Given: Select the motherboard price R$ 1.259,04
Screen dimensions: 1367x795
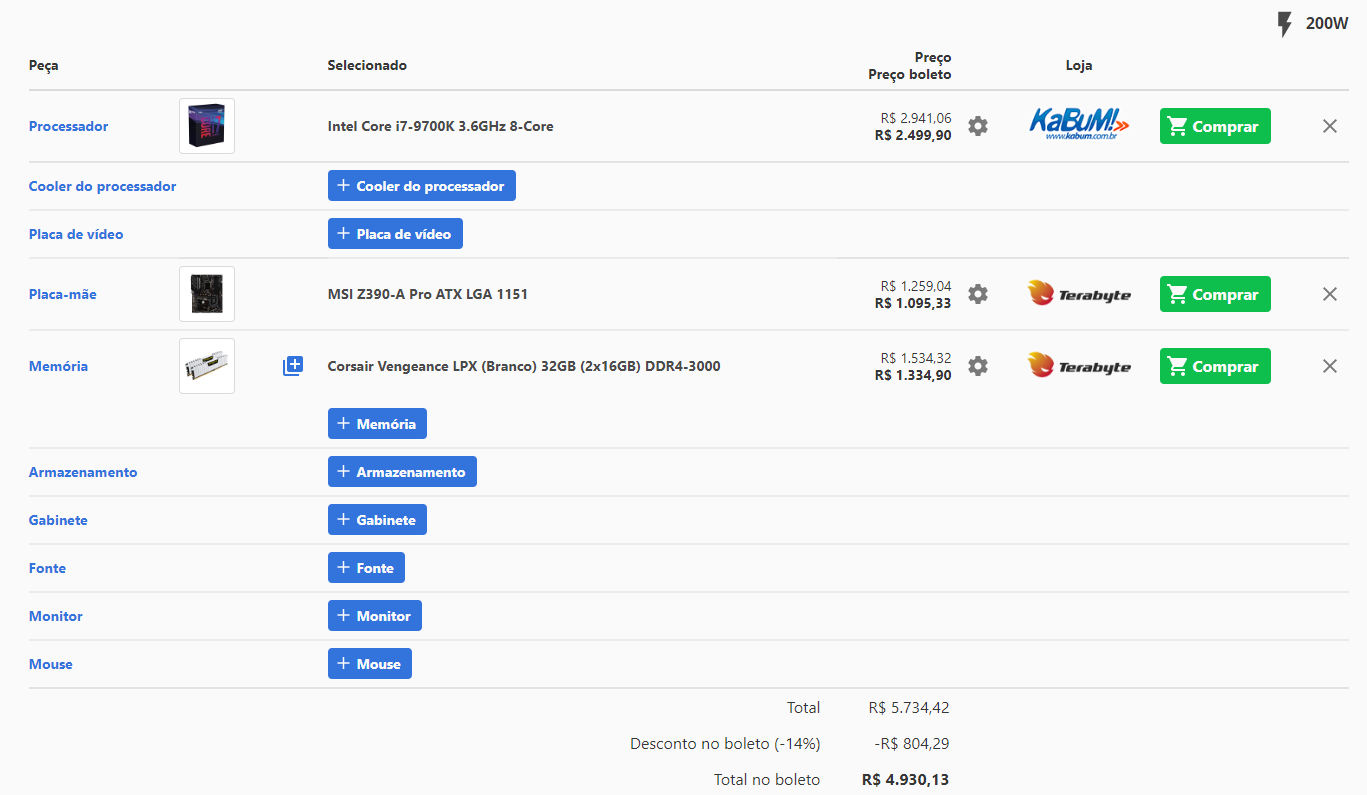Looking at the screenshot, I should [x=916, y=286].
